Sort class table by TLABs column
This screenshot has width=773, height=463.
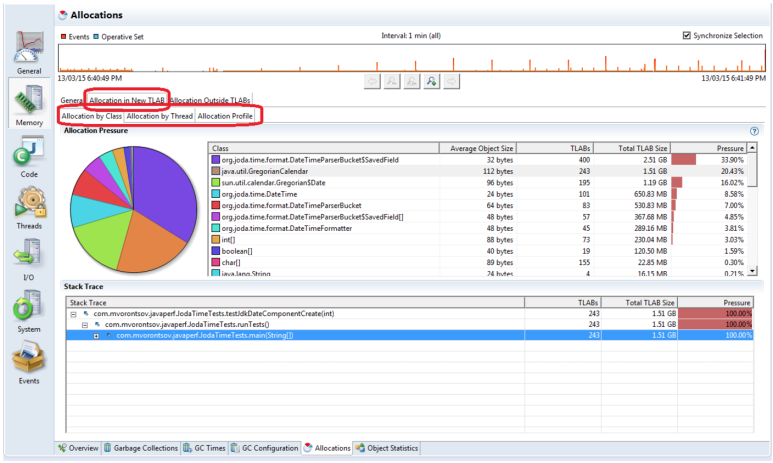click(x=555, y=148)
